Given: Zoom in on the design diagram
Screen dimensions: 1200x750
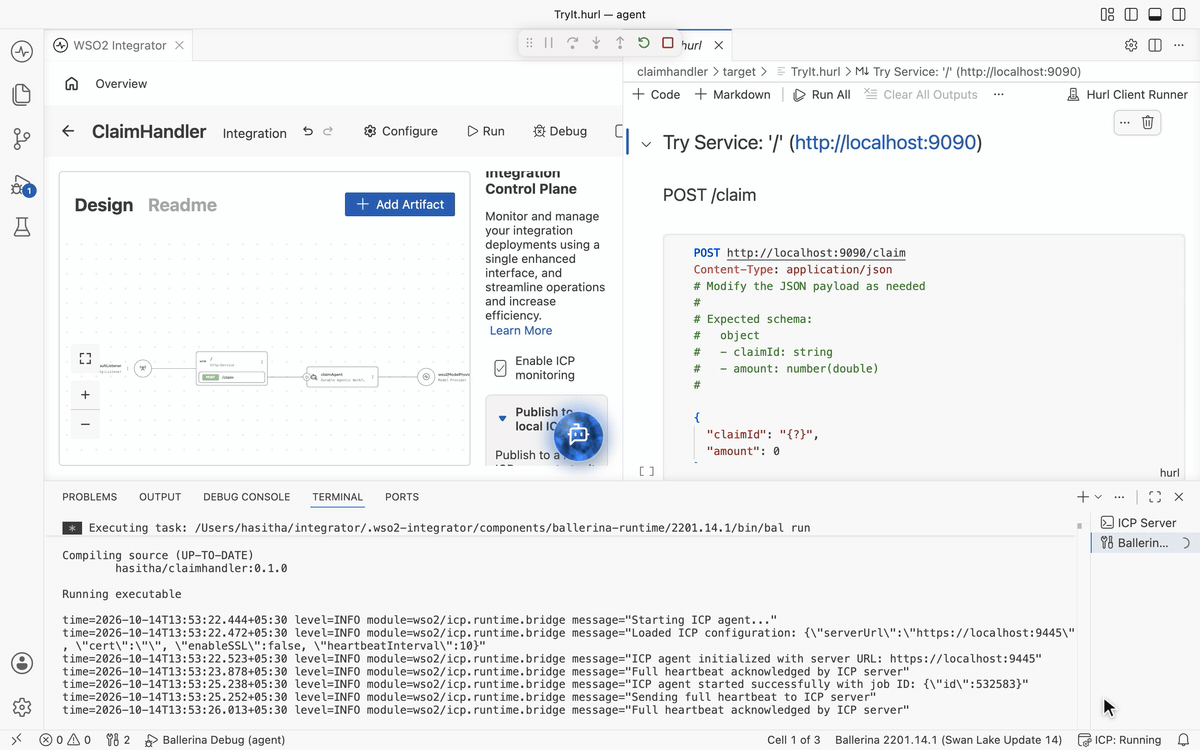Looking at the screenshot, I should click(x=85, y=395).
